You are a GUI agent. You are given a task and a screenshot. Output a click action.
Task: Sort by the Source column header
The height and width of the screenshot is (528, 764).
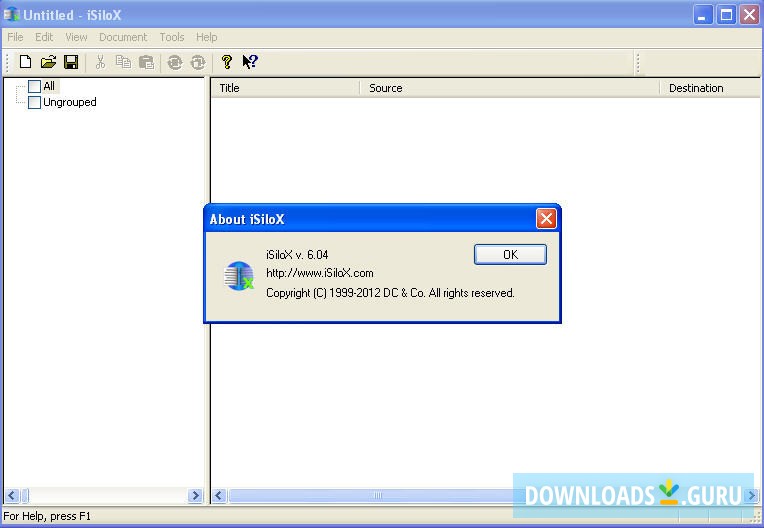(x=510, y=88)
